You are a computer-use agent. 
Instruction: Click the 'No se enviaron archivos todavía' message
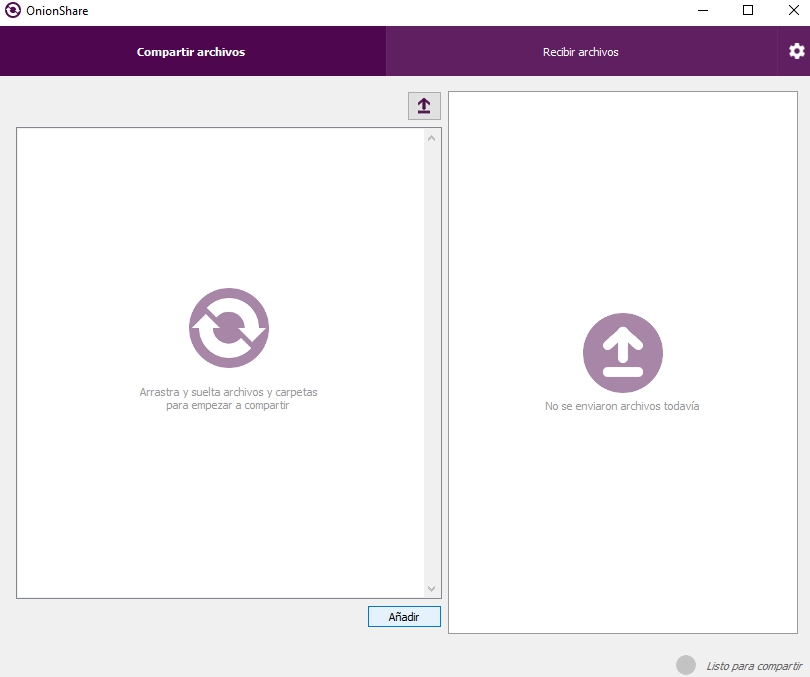tap(622, 407)
